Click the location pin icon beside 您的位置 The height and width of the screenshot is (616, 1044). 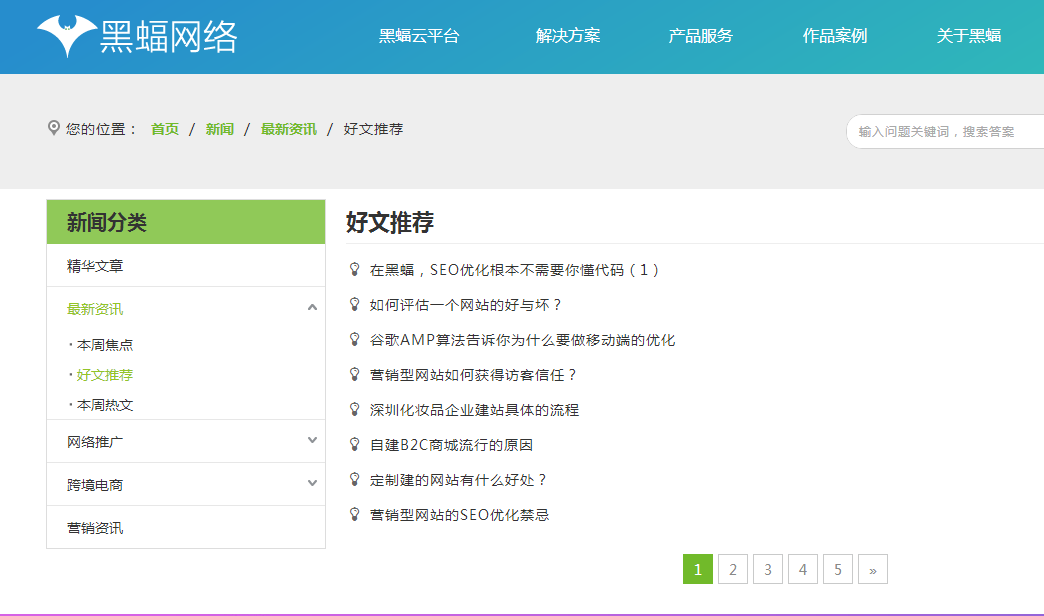pyautogui.click(x=53, y=128)
